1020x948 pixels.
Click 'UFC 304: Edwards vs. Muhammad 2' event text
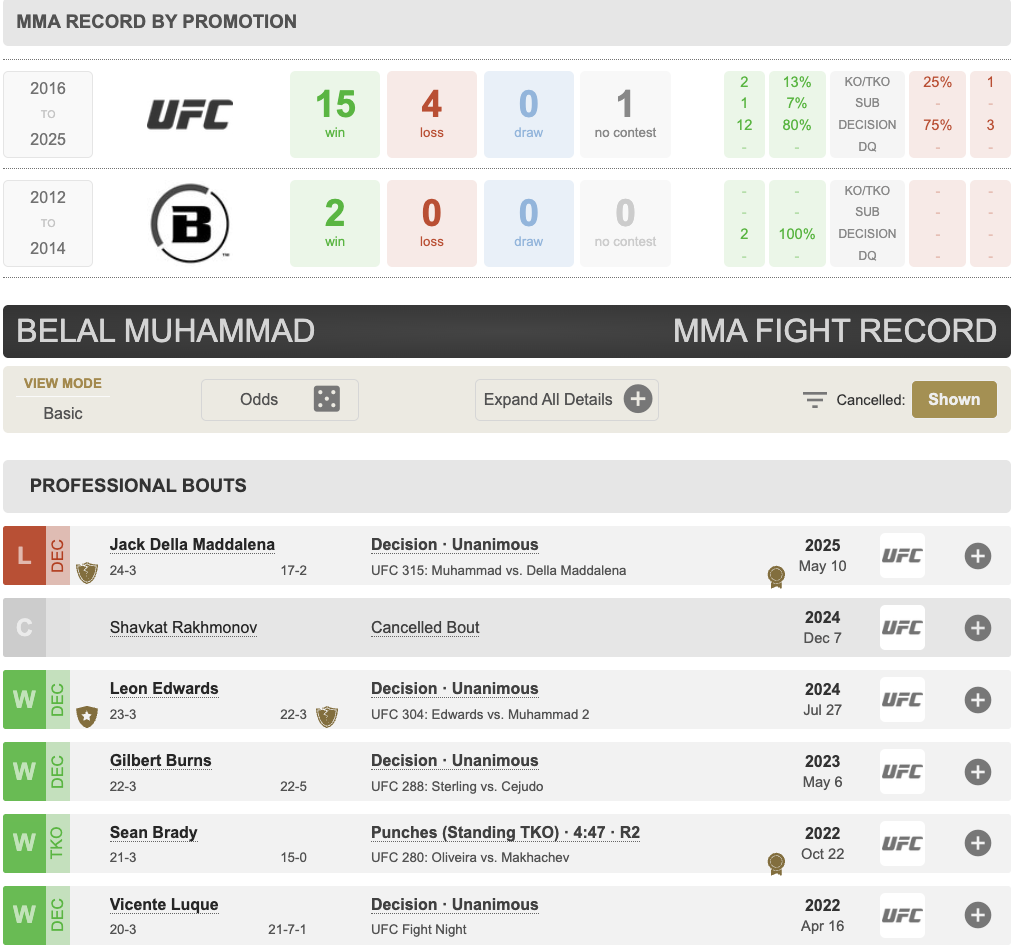point(480,714)
